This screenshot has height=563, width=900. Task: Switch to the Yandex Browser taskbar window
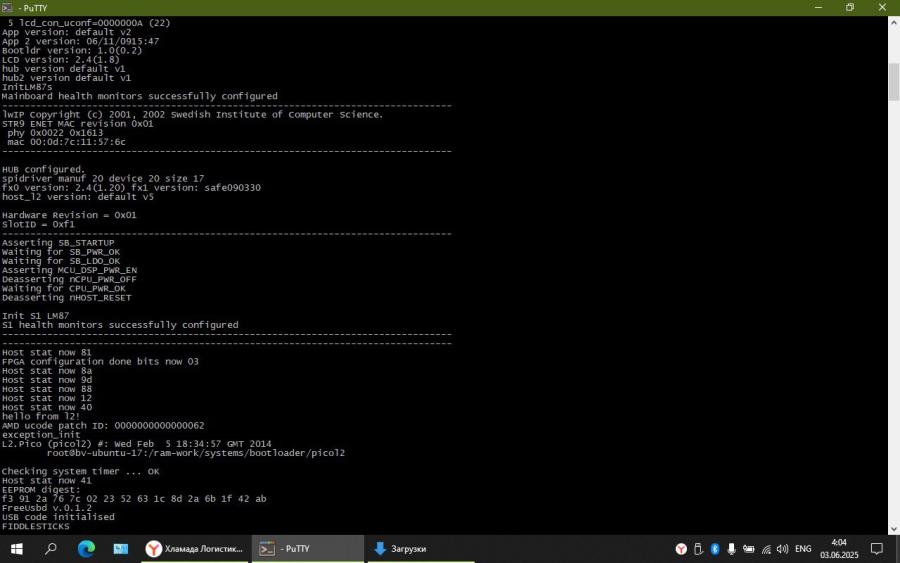click(x=195, y=549)
